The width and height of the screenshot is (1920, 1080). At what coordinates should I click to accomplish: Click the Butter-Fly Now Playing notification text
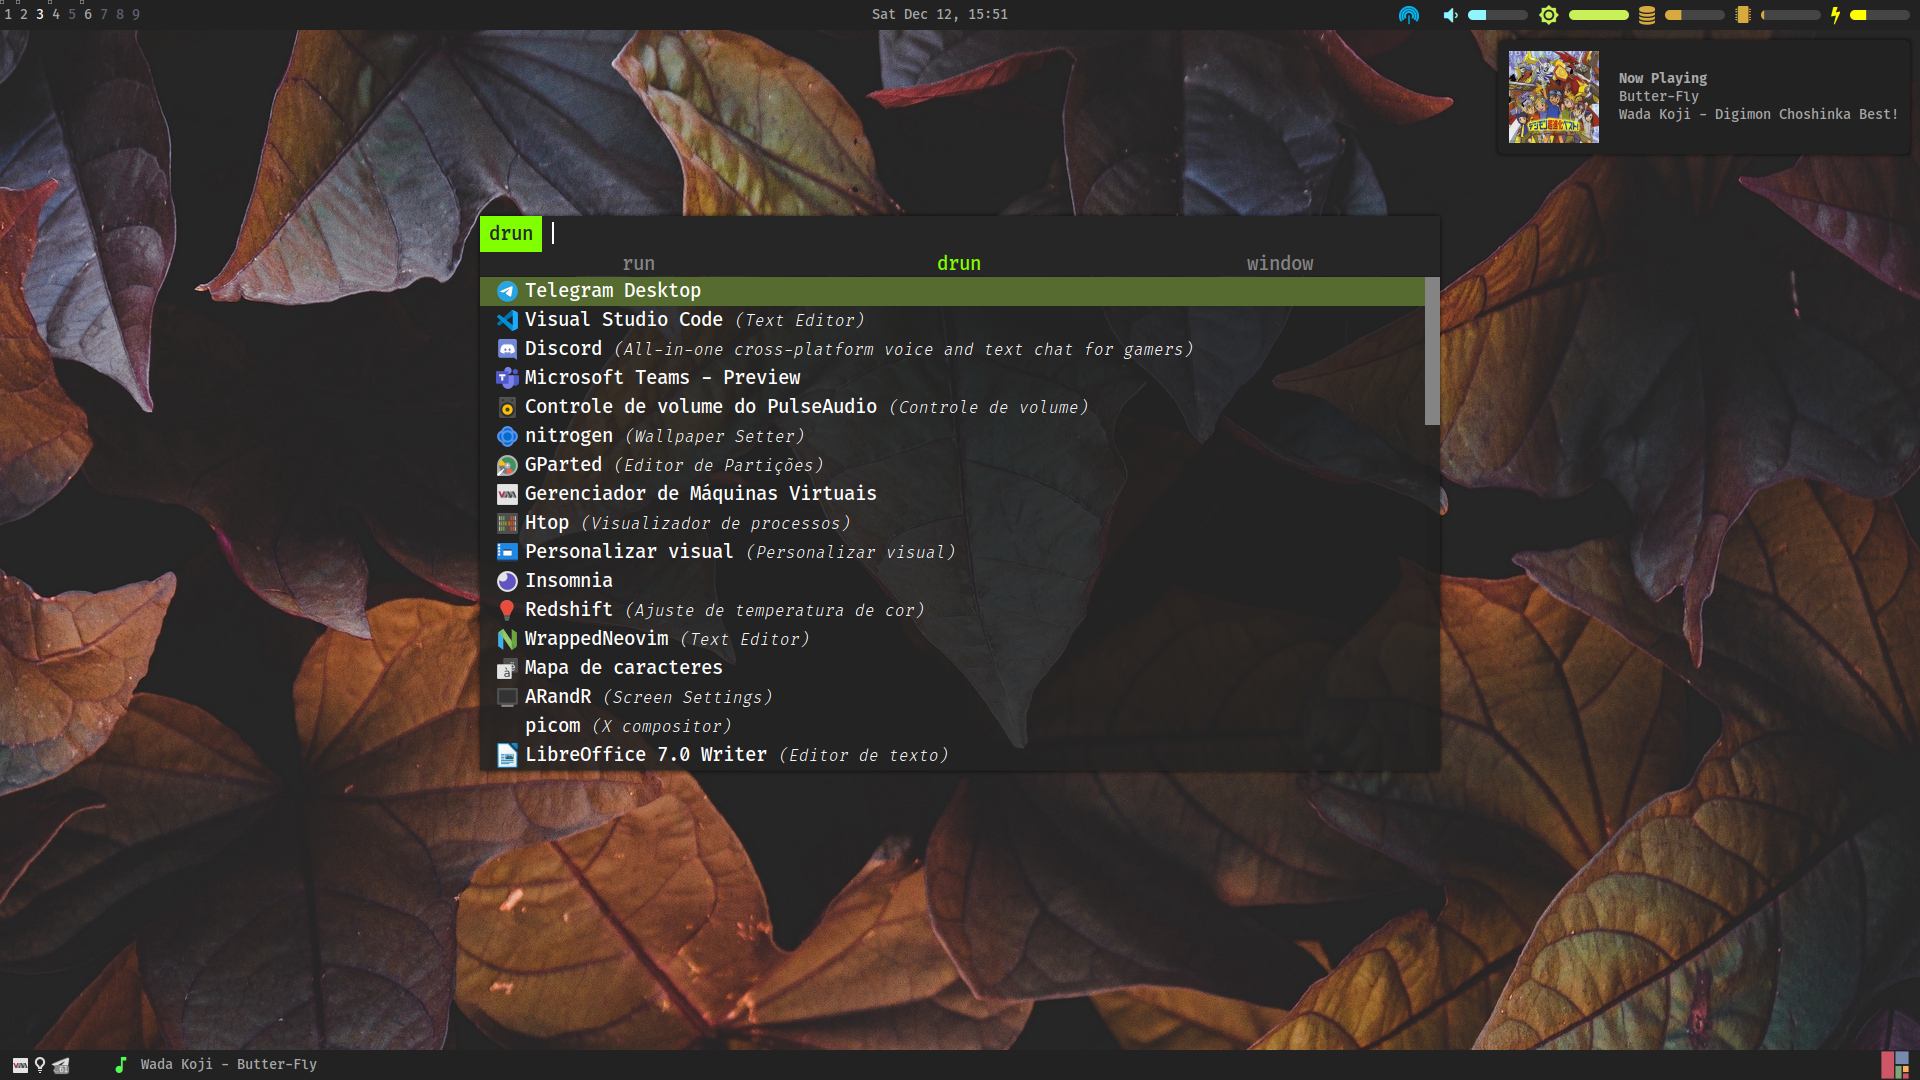[1659, 97]
